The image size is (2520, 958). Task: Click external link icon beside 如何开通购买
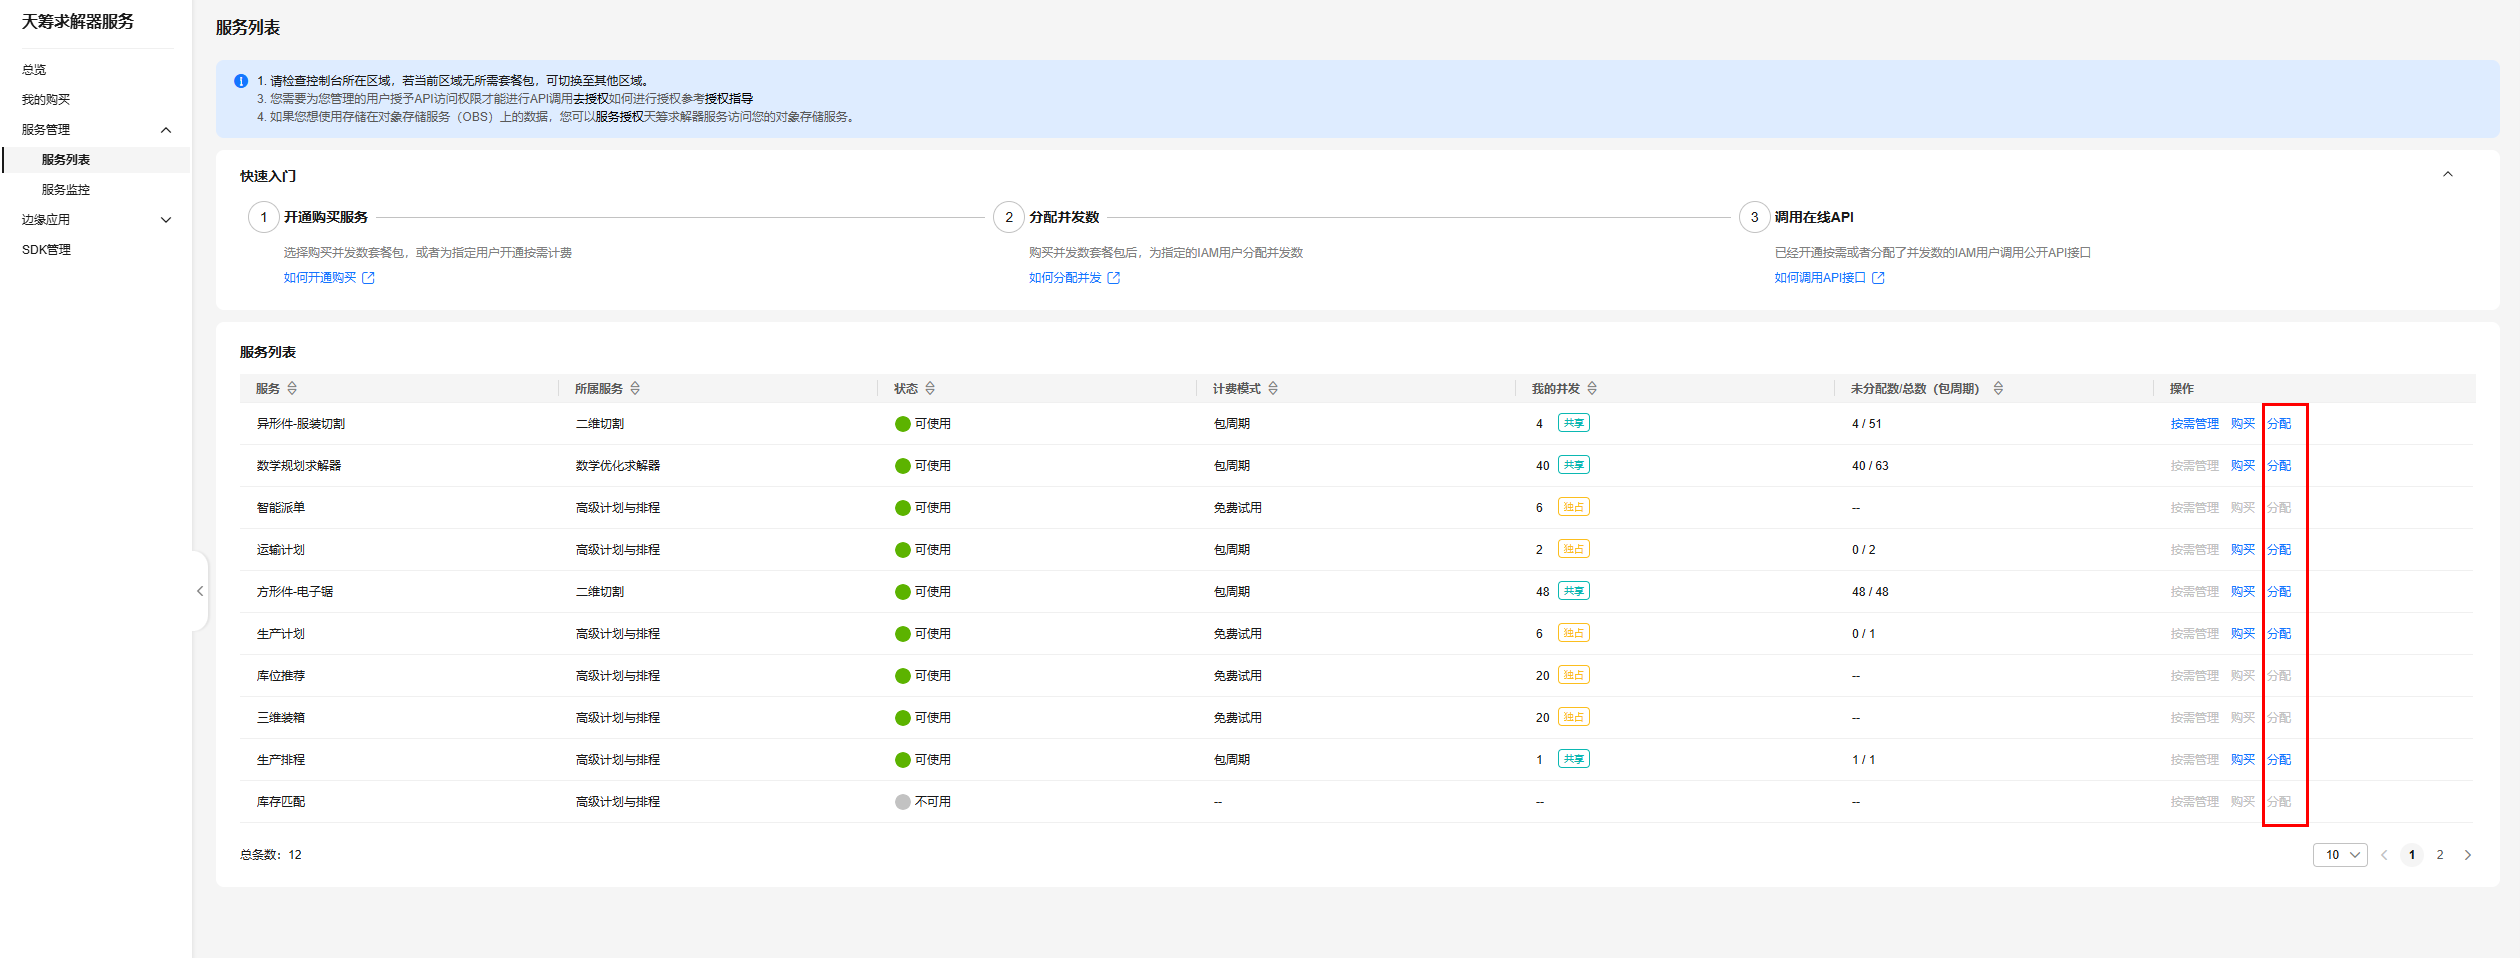[368, 278]
